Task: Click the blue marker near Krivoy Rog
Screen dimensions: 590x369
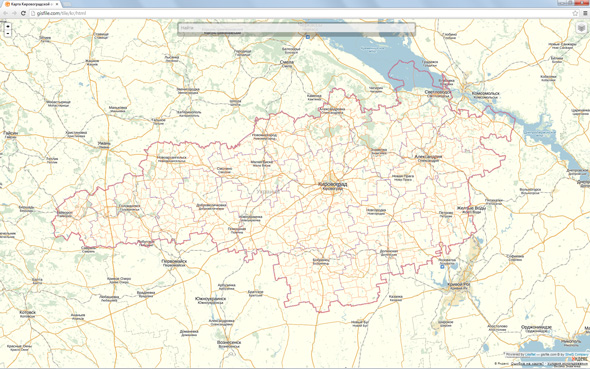Action: [442, 267]
